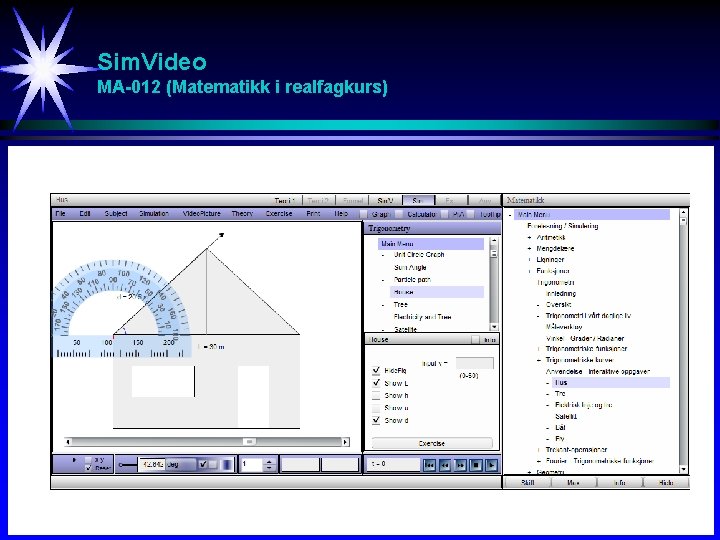Click the Hide button in Matematikk panel
The height and width of the screenshot is (540, 720).
coord(666,483)
